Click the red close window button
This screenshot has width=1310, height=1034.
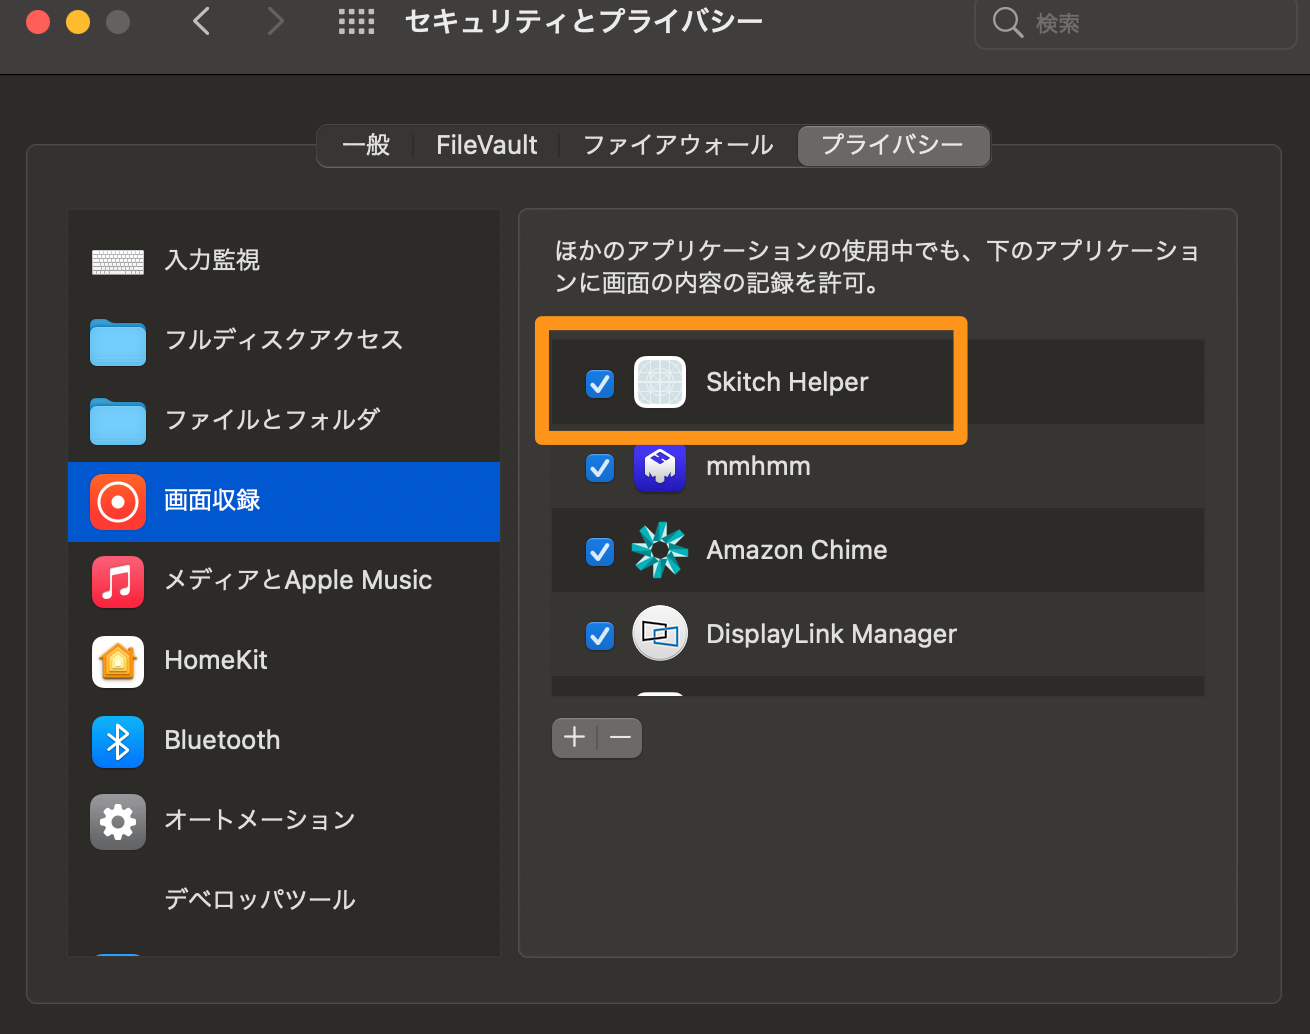(38, 22)
